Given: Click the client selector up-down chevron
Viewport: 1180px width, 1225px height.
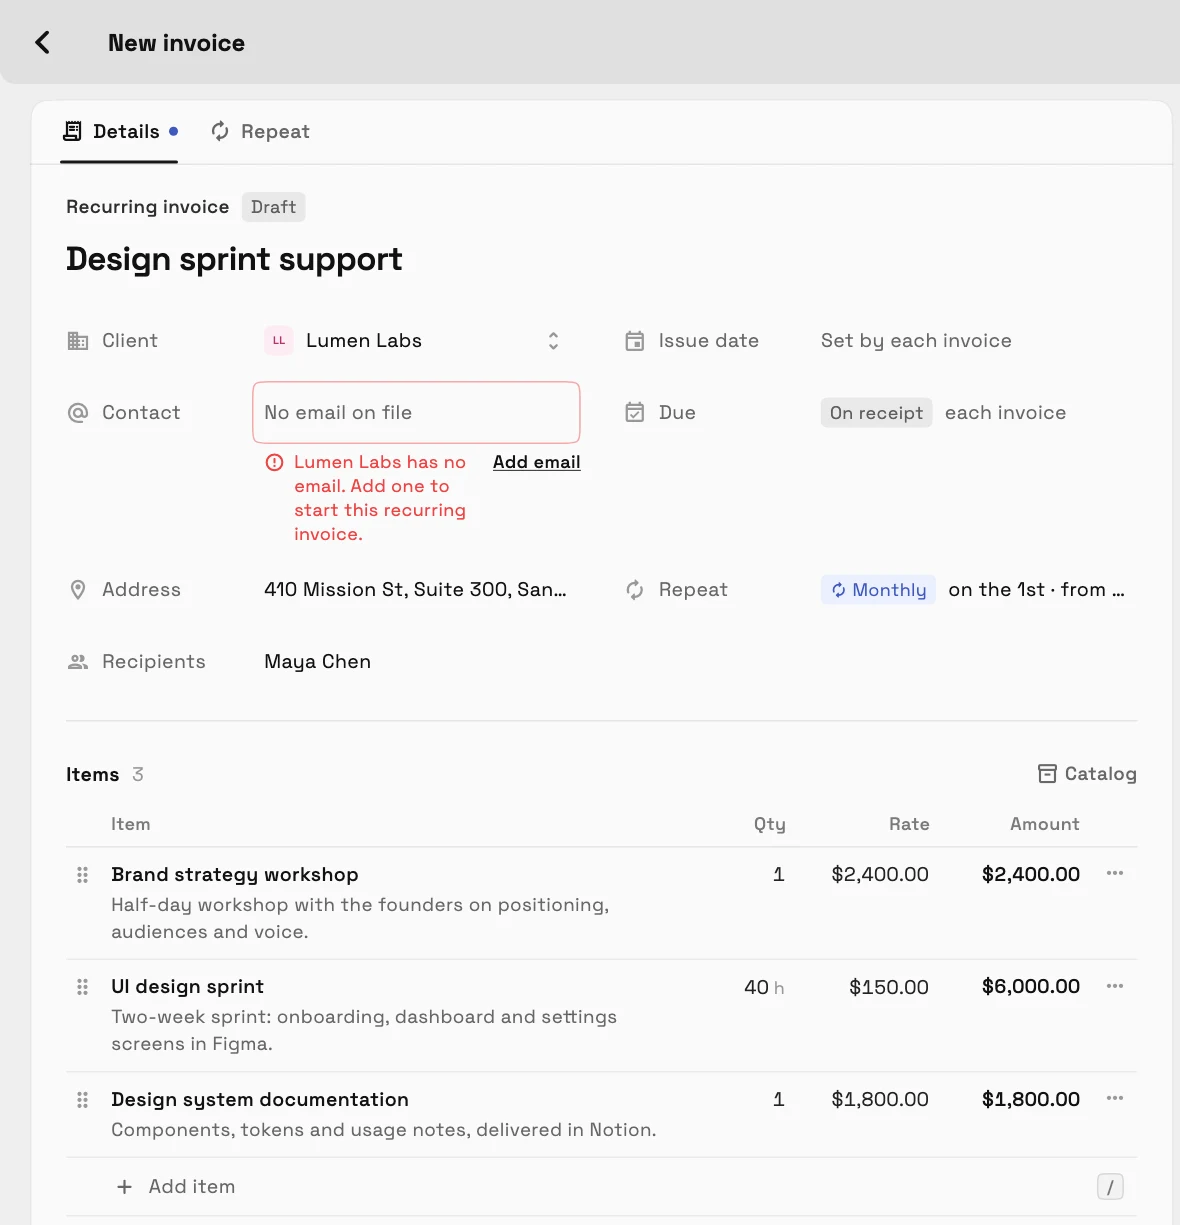Looking at the screenshot, I should point(553,341).
